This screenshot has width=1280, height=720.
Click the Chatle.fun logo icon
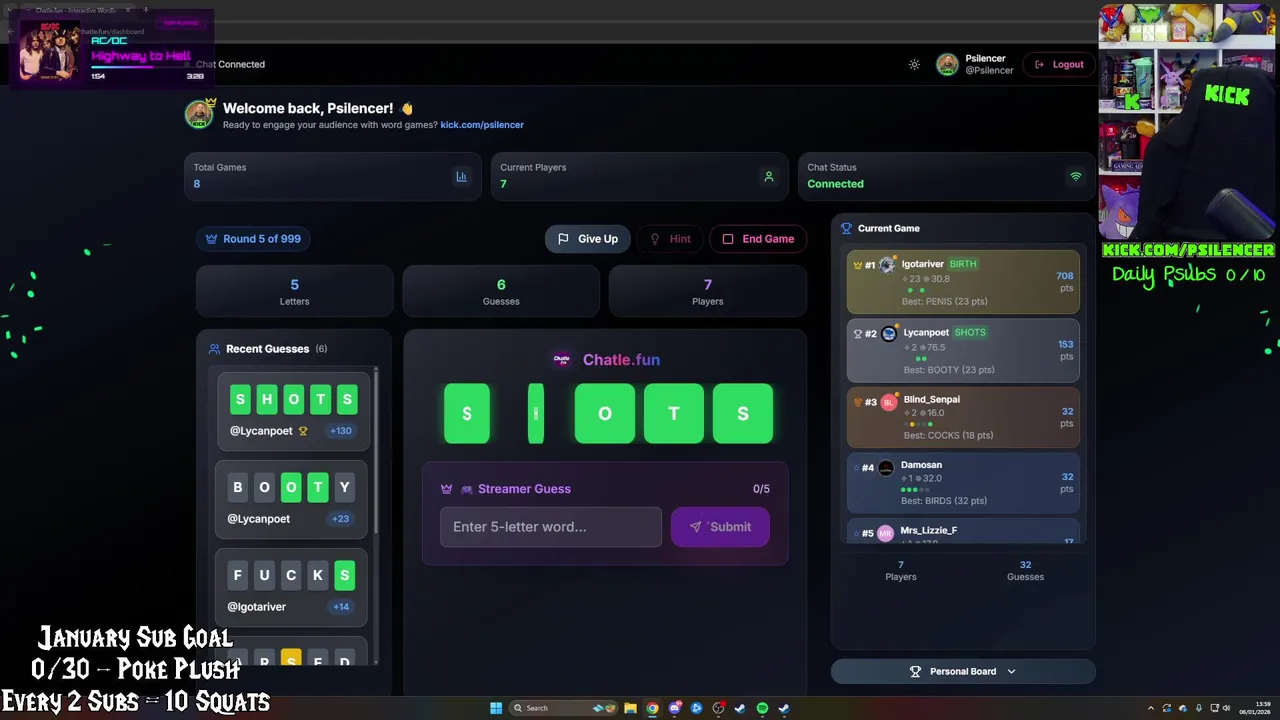(562, 359)
